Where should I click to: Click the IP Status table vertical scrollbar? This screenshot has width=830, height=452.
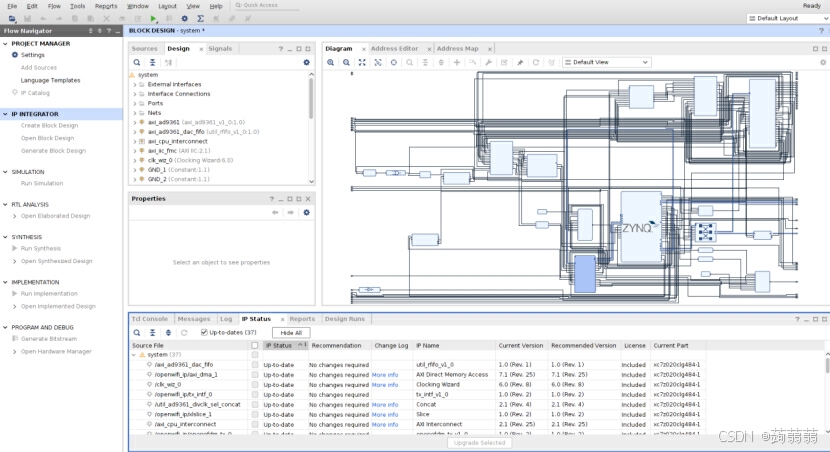[x=827, y=366]
